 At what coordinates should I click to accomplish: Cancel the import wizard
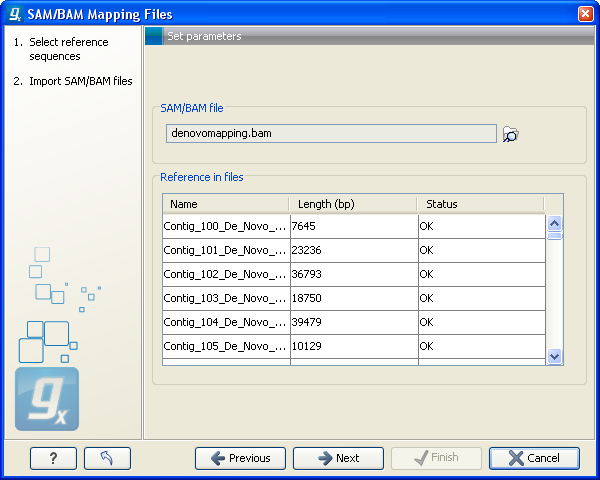[x=534, y=458]
